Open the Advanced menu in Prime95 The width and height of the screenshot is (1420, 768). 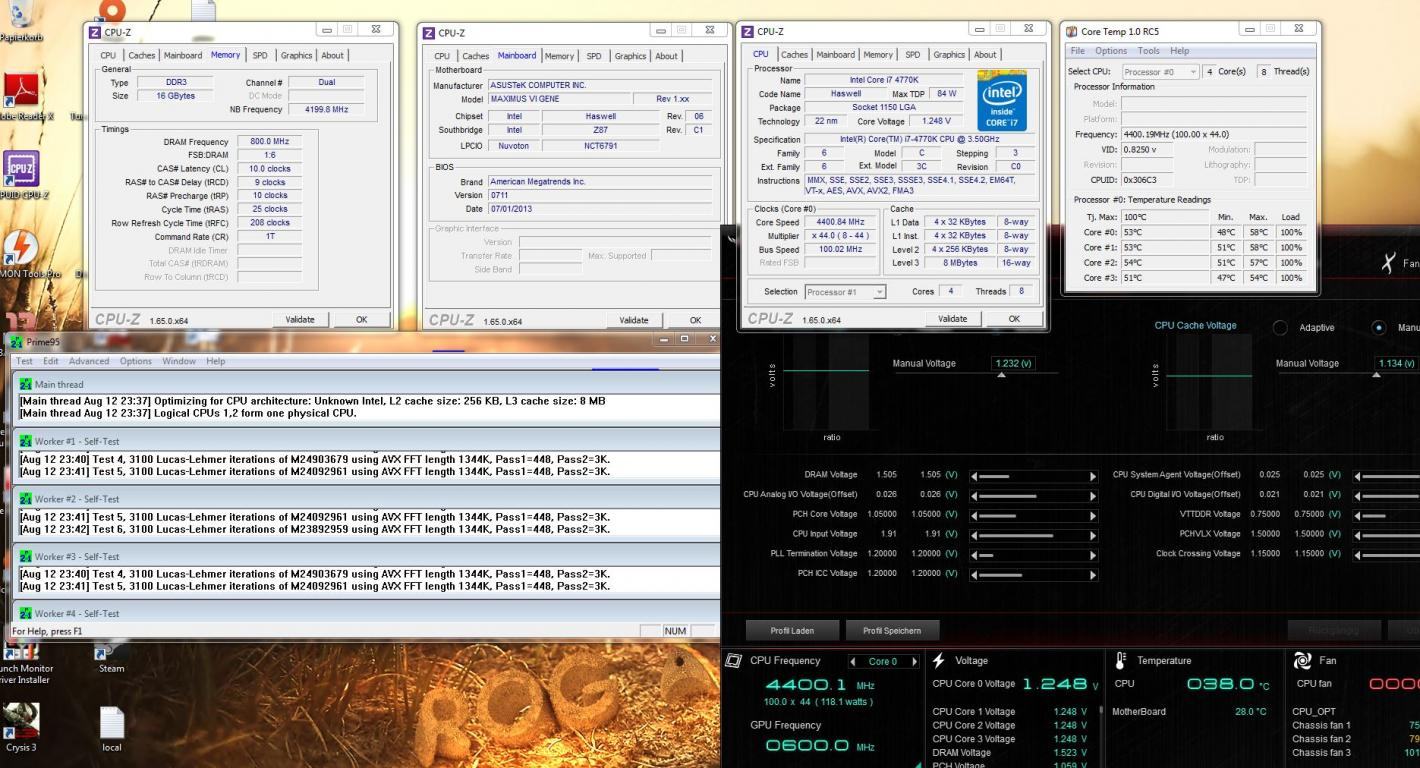[x=89, y=361]
